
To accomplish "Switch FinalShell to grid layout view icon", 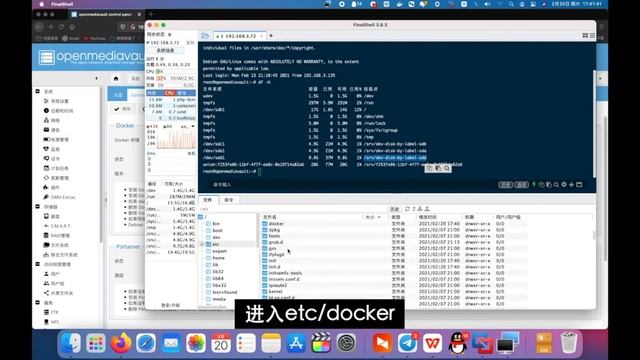I will click(585, 36).
